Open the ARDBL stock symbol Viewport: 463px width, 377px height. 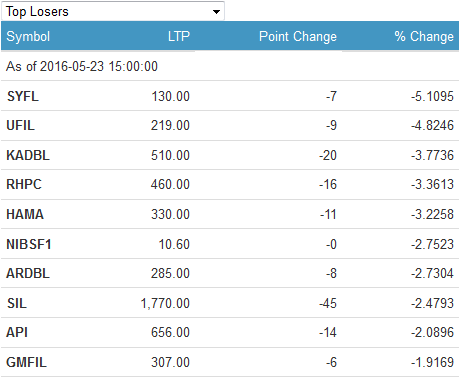pos(28,273)
